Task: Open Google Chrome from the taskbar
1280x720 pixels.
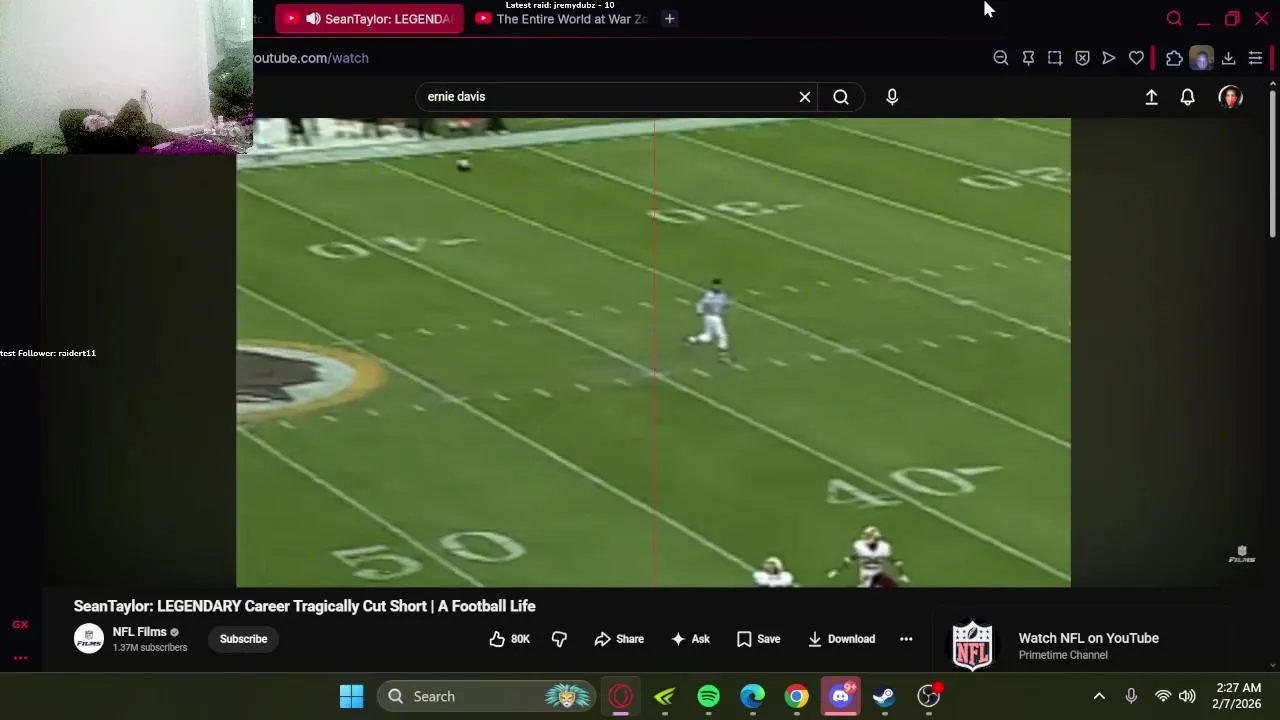Action: pyautogui.click(x=796, y=696)
